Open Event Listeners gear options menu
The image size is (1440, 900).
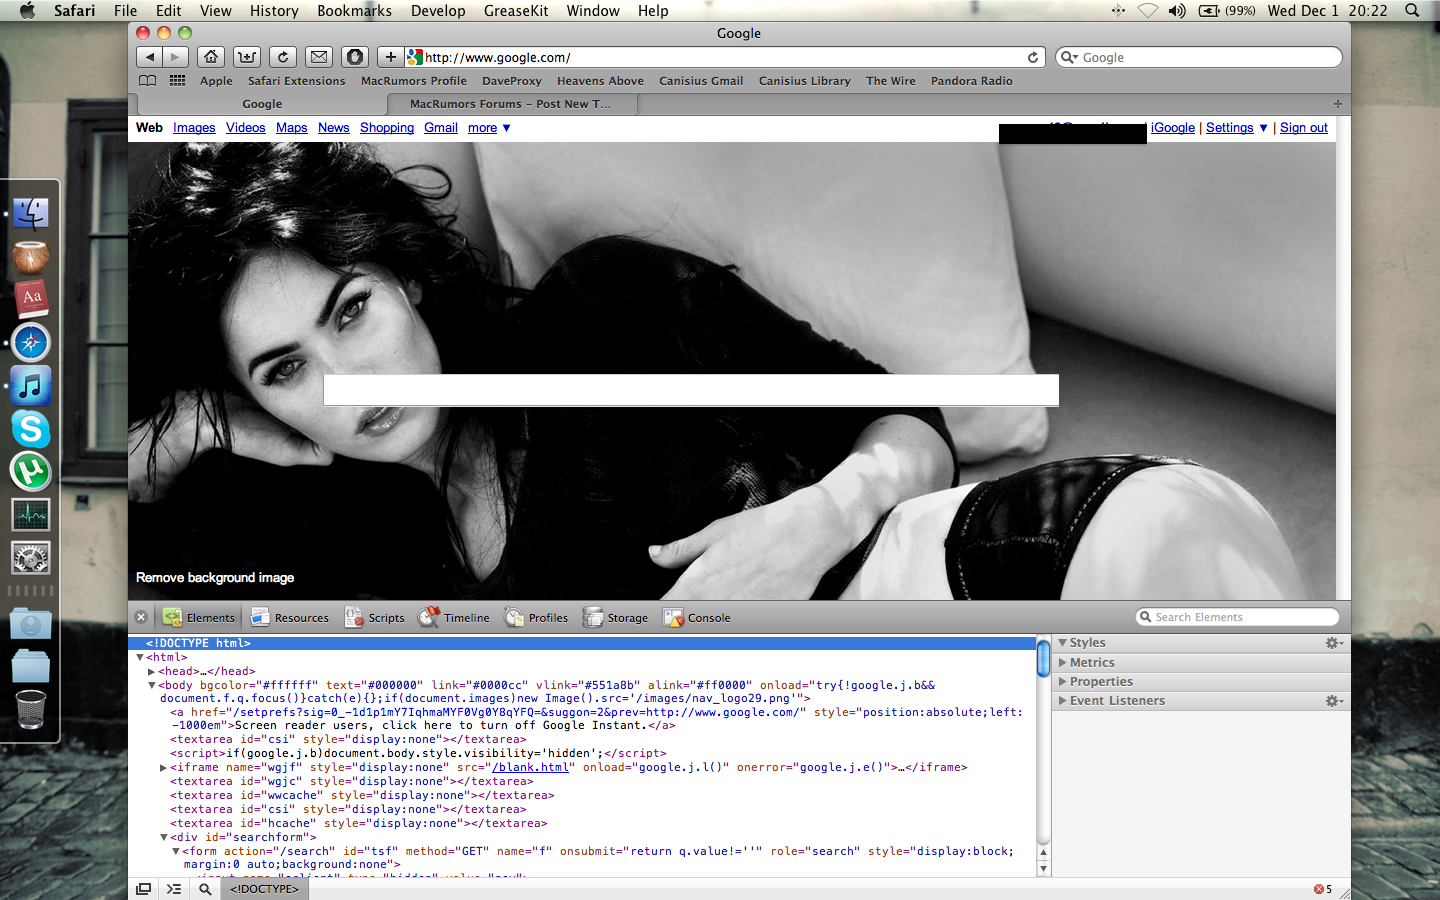point(1334,701)
